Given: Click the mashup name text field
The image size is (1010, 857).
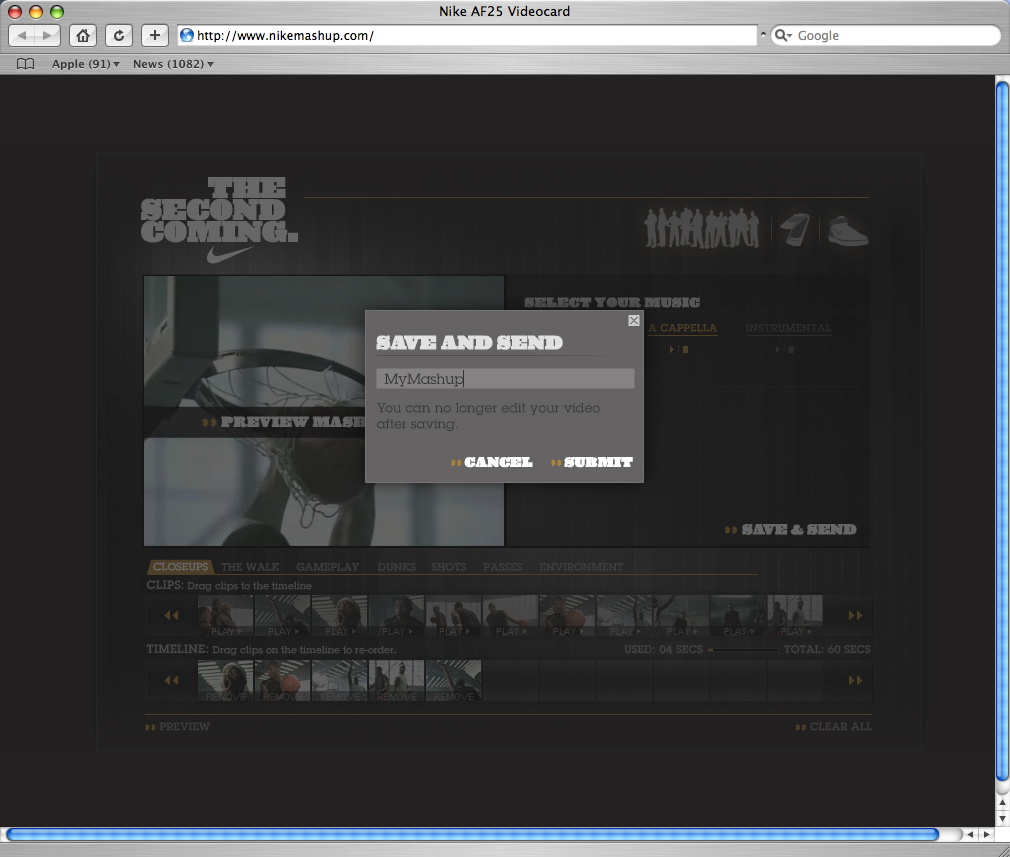Looking at the screenshot, I should coord(505,379).
